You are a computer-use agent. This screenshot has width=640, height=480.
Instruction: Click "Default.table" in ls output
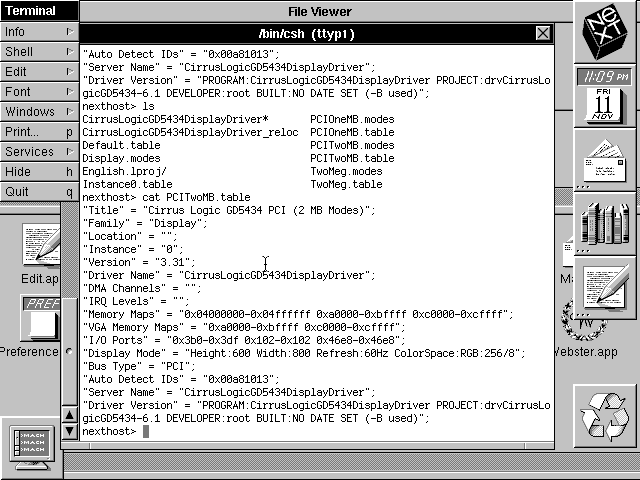coord(122,145)
